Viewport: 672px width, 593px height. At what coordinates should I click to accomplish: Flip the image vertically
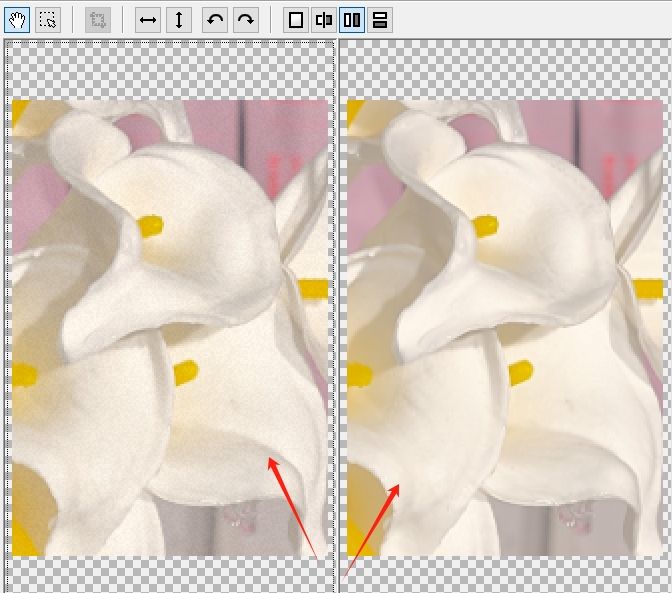coord(179,20)
